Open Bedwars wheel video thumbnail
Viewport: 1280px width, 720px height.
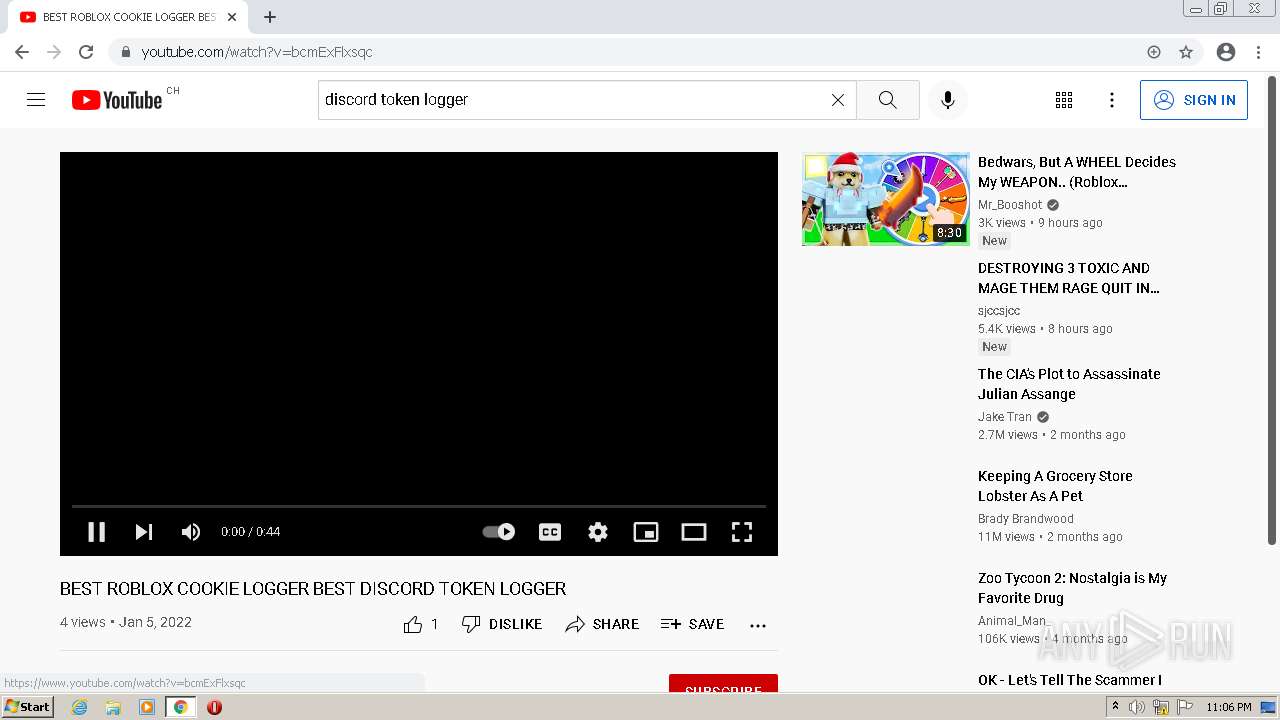[x=886, y=199]
